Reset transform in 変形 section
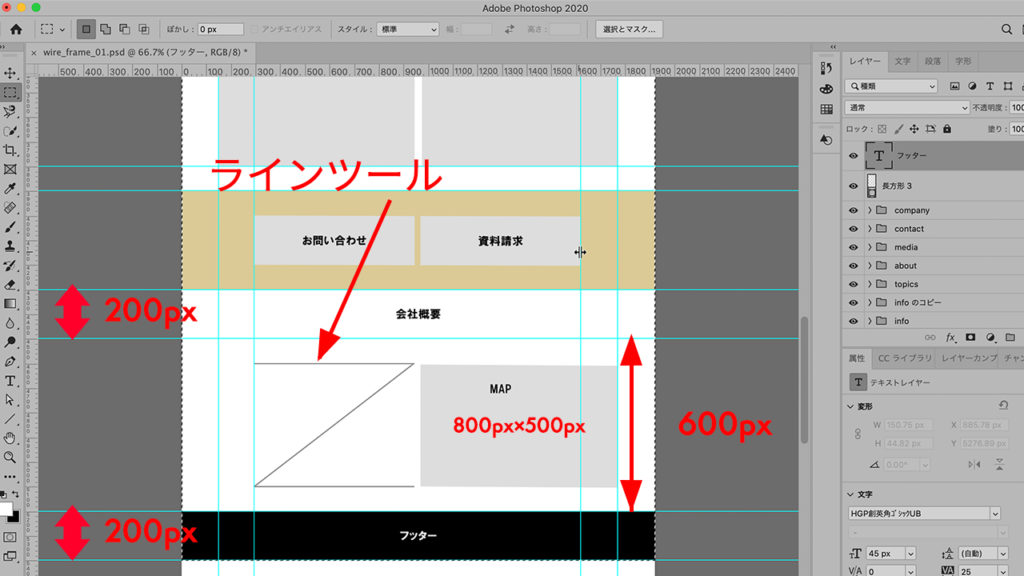 coord(1003,406)
